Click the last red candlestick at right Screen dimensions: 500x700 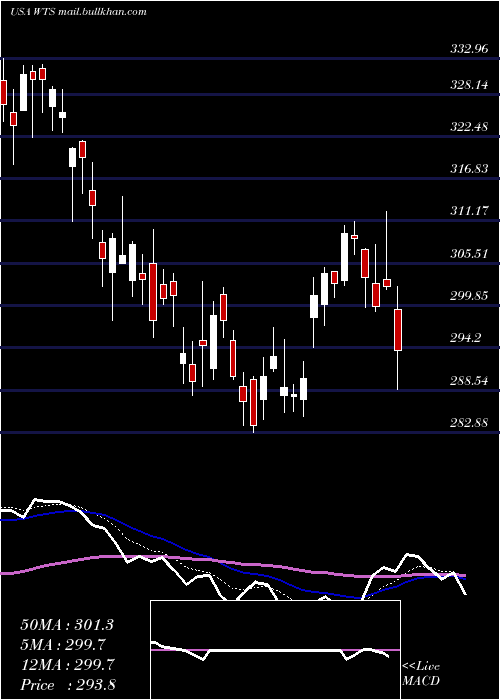(398, 330)
